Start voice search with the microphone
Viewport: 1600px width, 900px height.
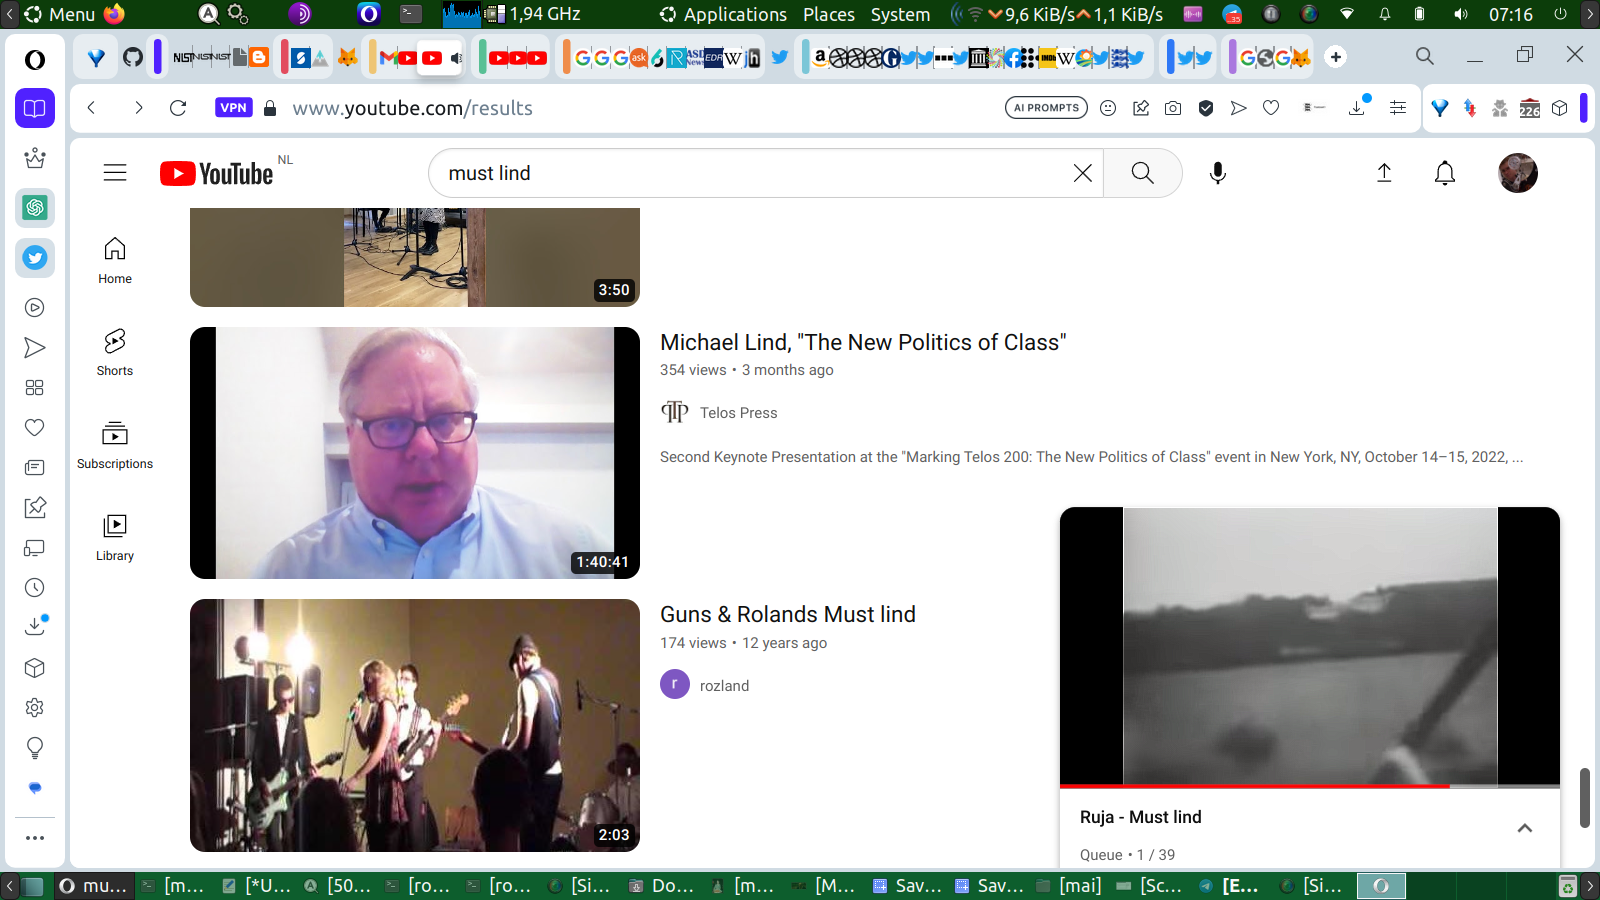click(1218, 173)
